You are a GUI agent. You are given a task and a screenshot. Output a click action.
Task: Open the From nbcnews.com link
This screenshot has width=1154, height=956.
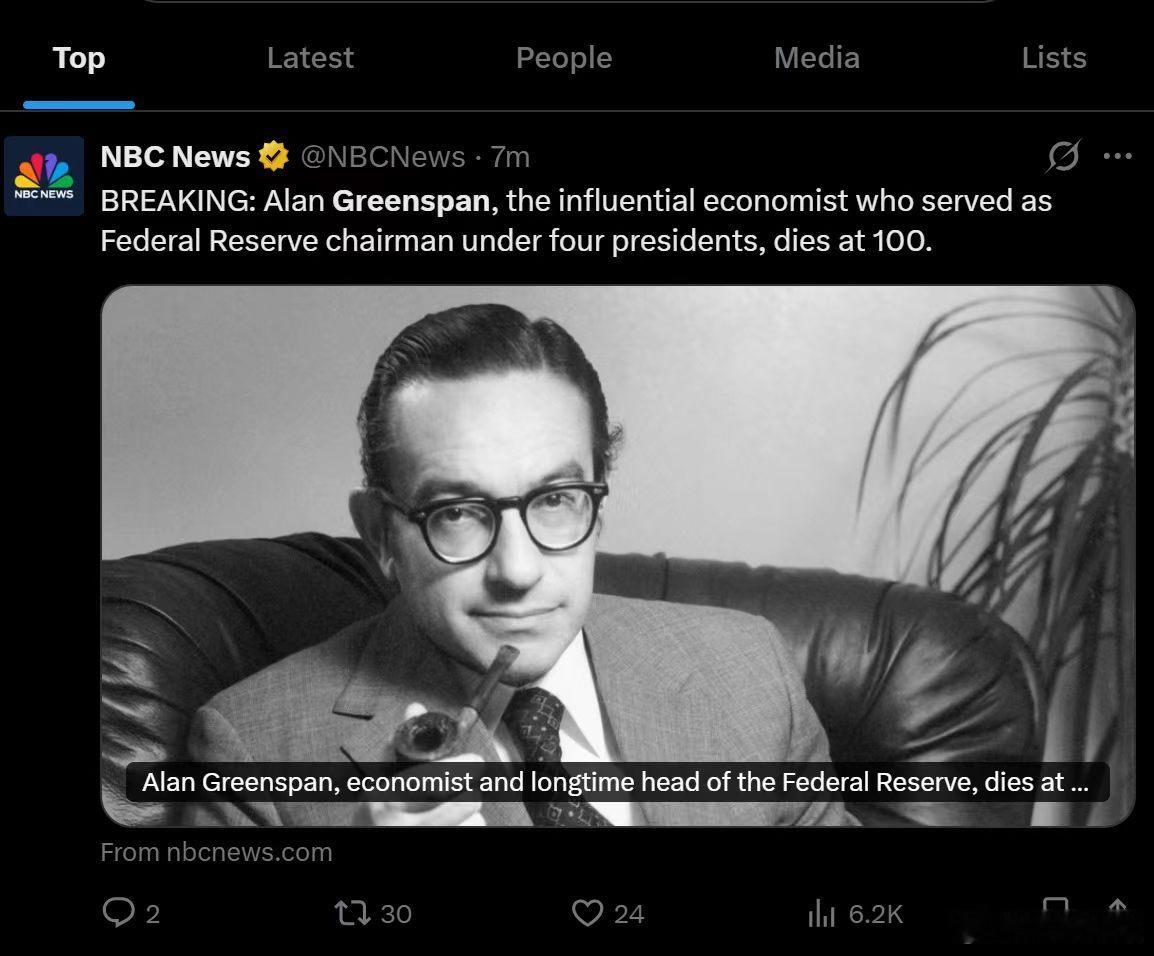[x=216, y=851]
